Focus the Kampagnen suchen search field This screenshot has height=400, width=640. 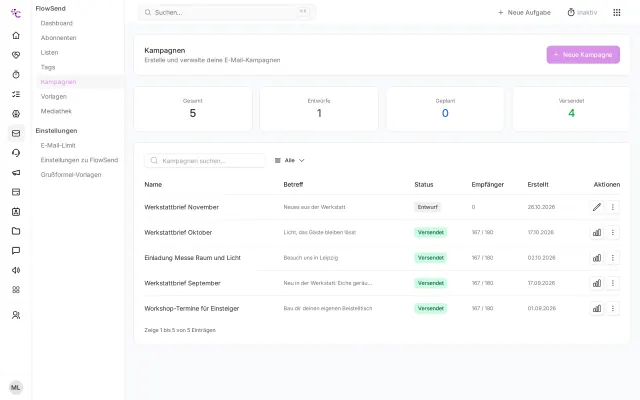coord(205,161)
